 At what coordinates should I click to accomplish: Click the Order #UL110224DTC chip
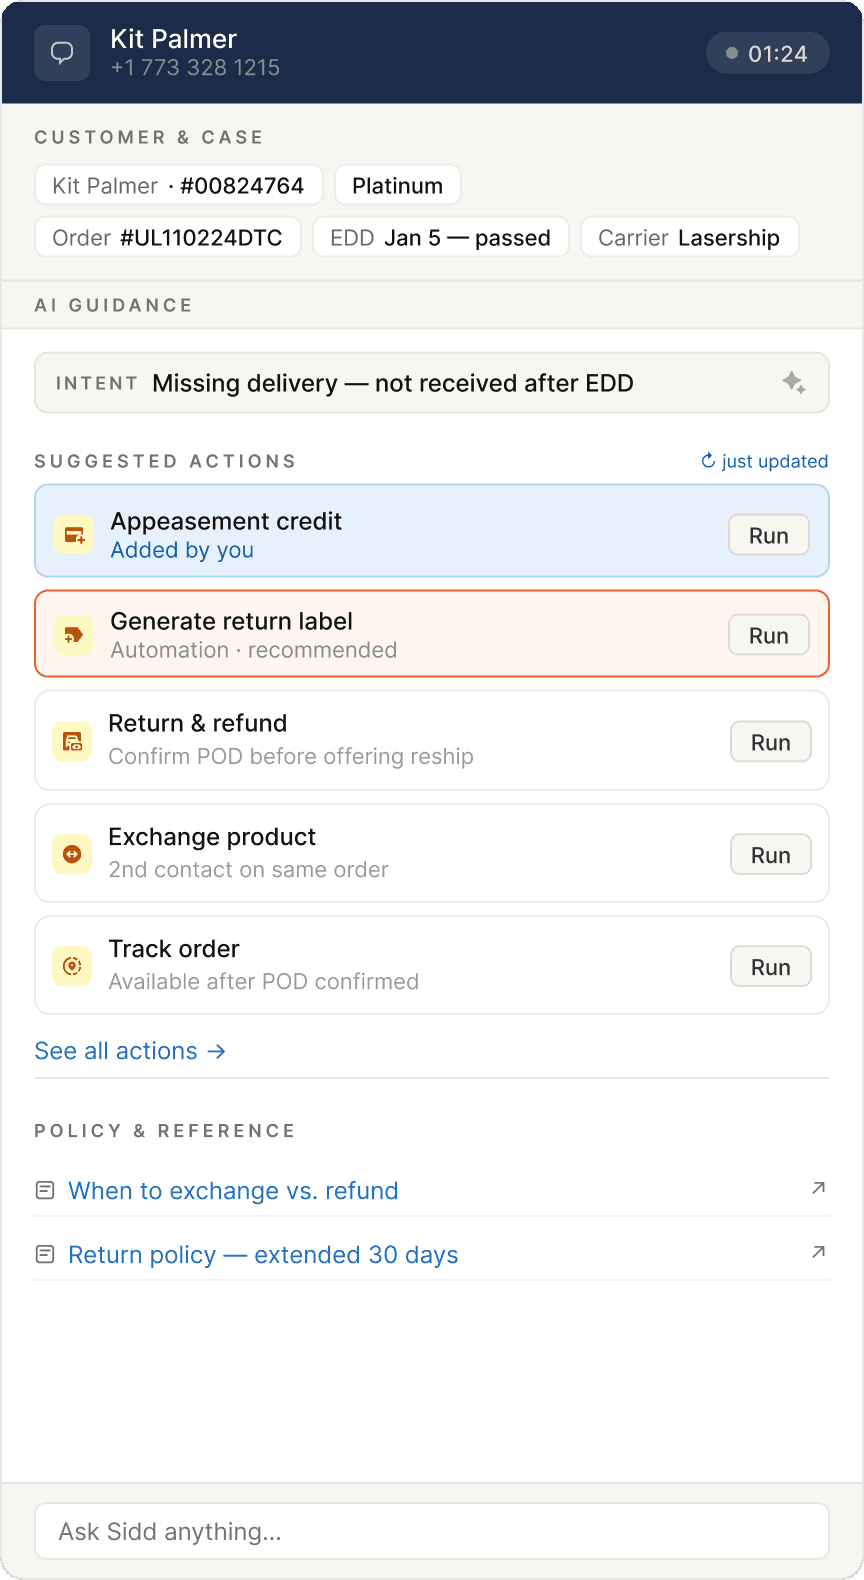(168, 237)
